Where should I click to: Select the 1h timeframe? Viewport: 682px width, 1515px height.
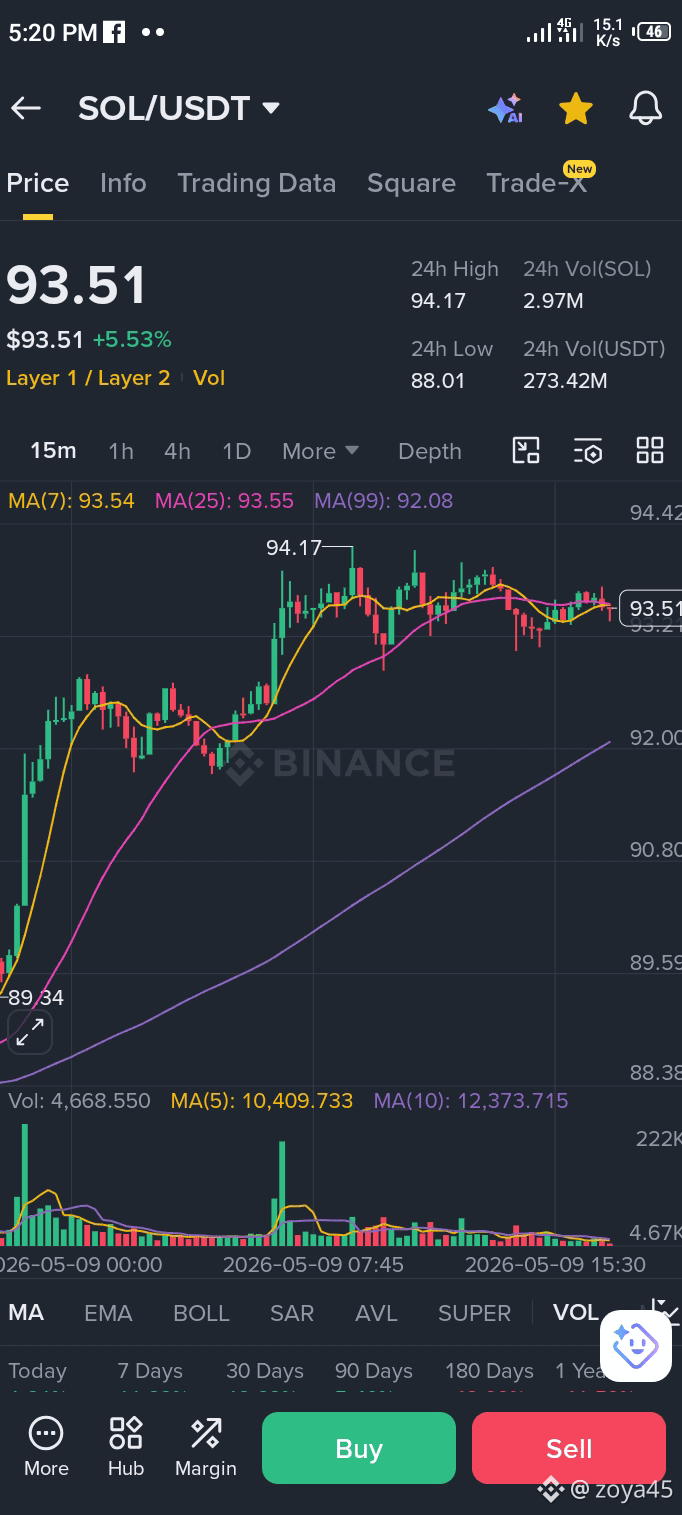click(121, 451)
